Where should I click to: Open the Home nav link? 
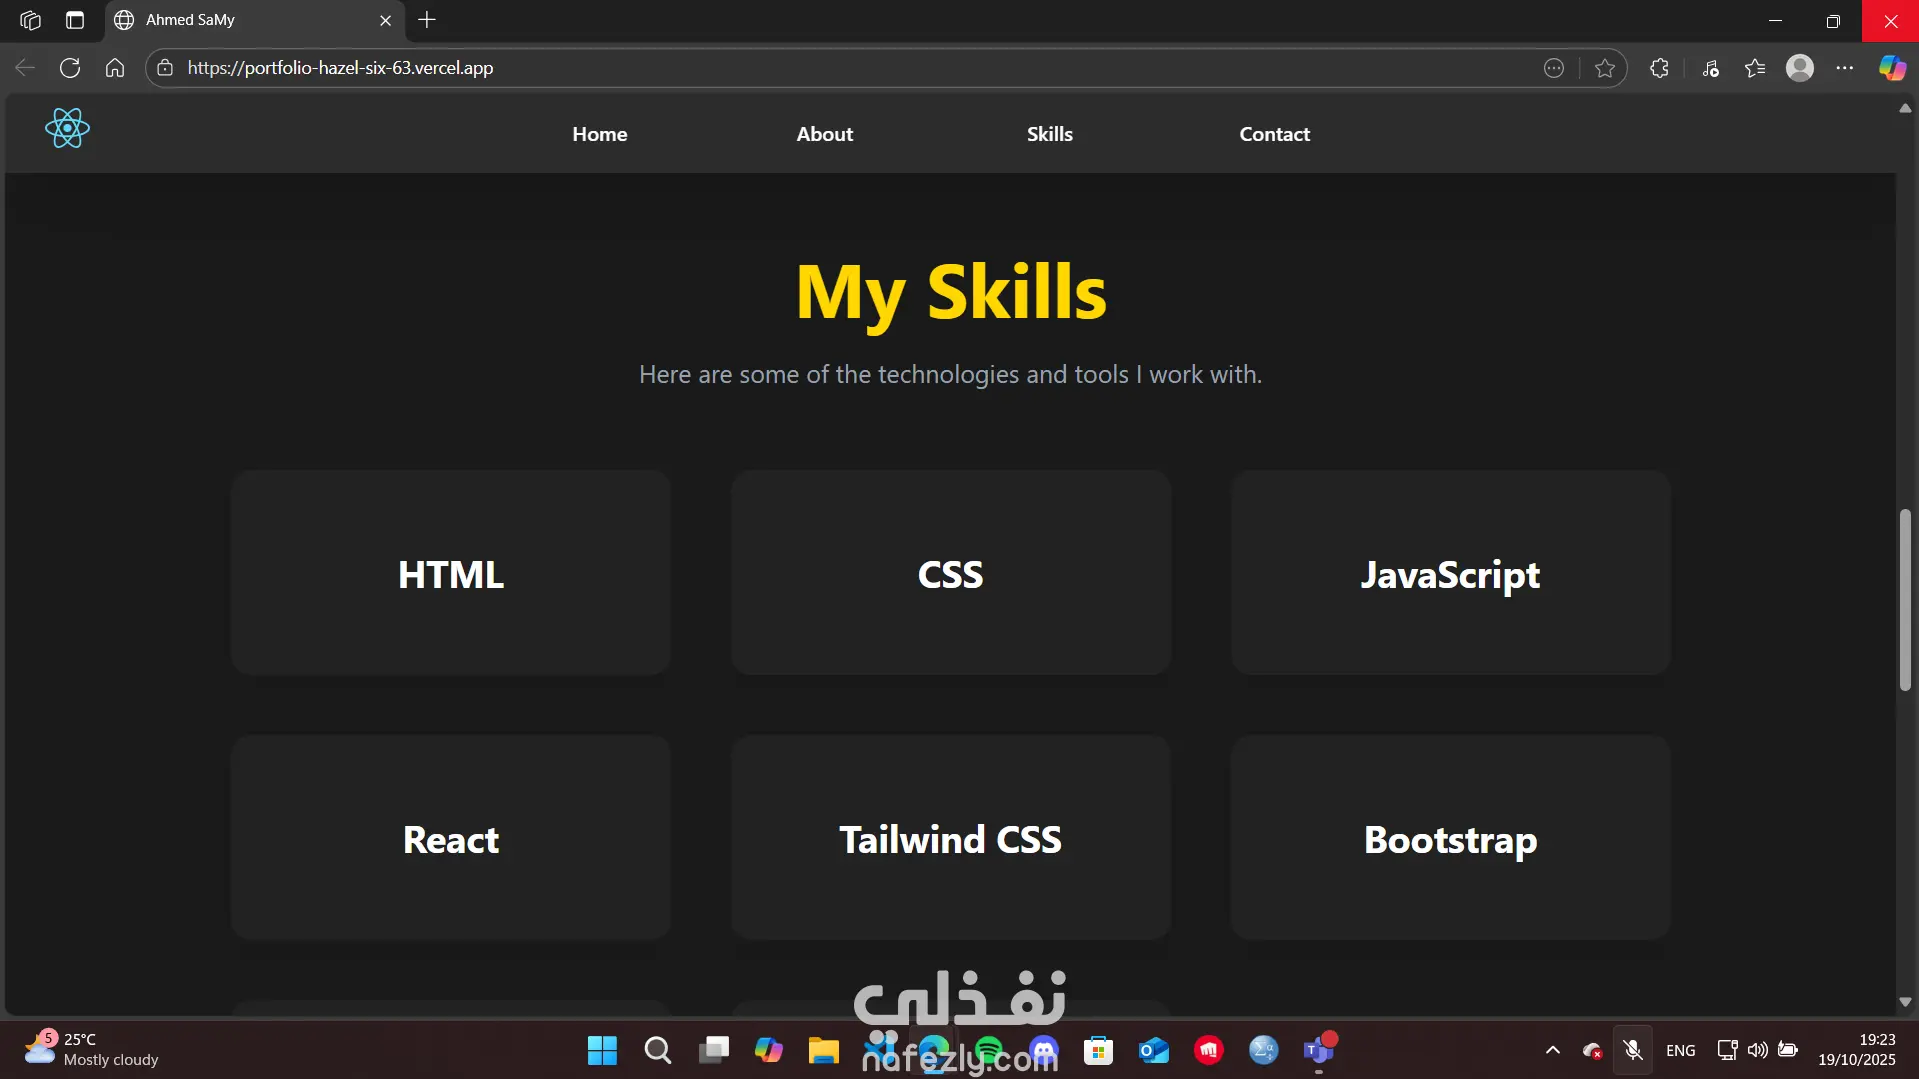click(x=600, y=134)
